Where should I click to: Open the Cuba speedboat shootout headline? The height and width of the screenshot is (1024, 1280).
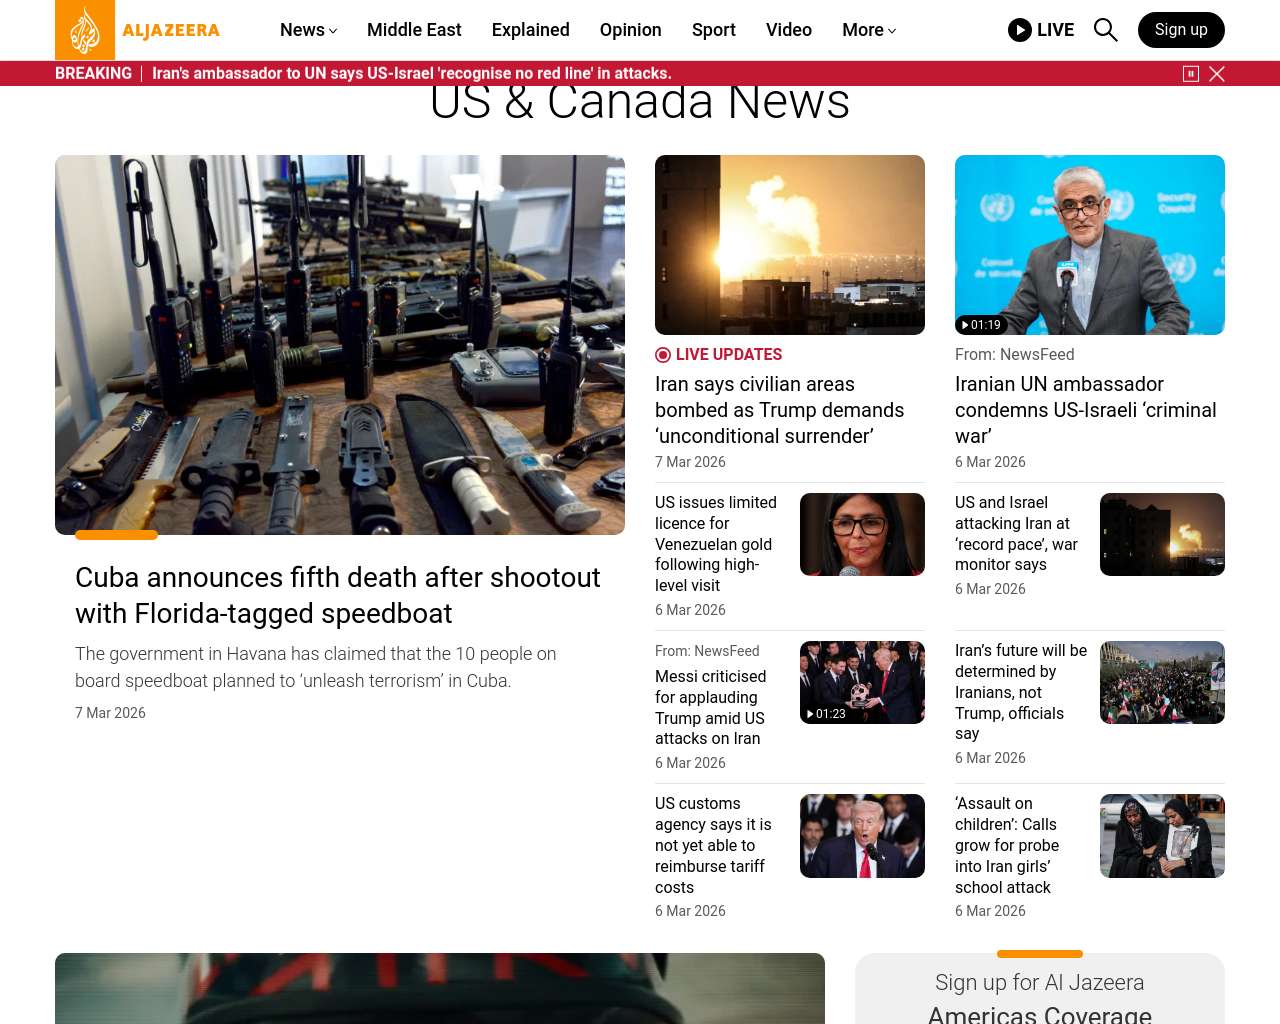(x=338, y=595)
